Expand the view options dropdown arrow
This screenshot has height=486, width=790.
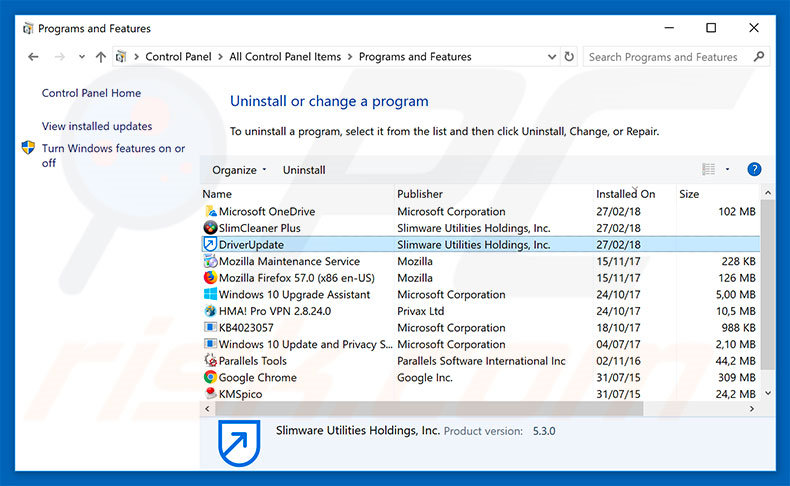click(x=728, y=170)
